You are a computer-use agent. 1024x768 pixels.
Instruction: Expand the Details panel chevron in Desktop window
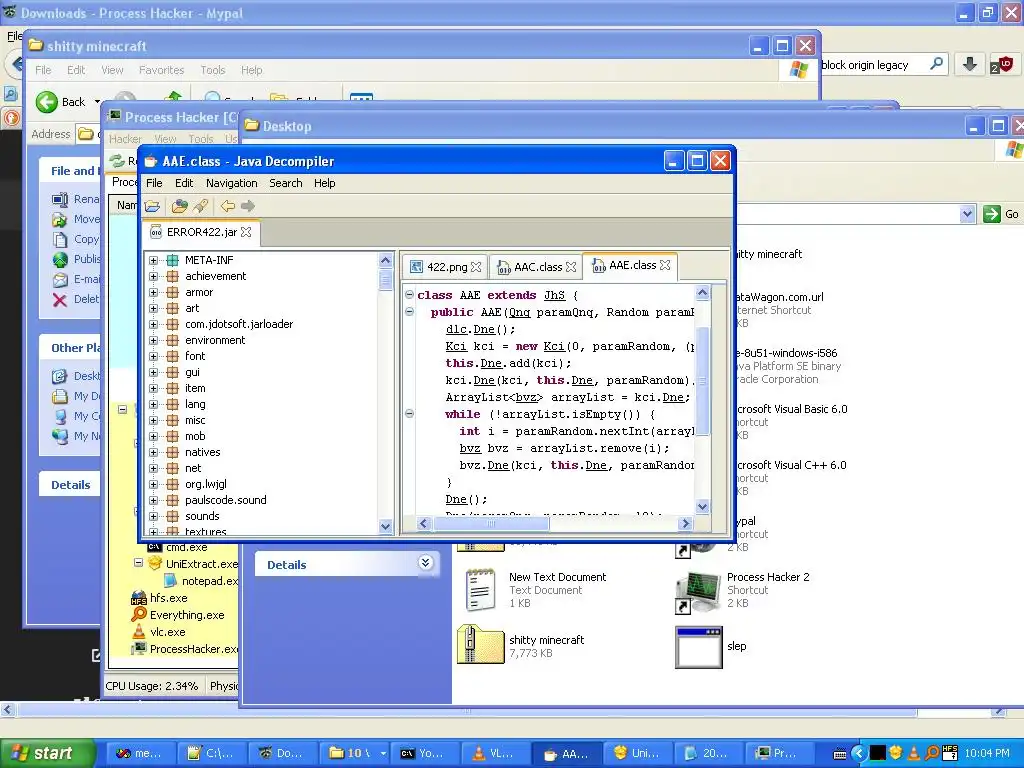[425, 562]
